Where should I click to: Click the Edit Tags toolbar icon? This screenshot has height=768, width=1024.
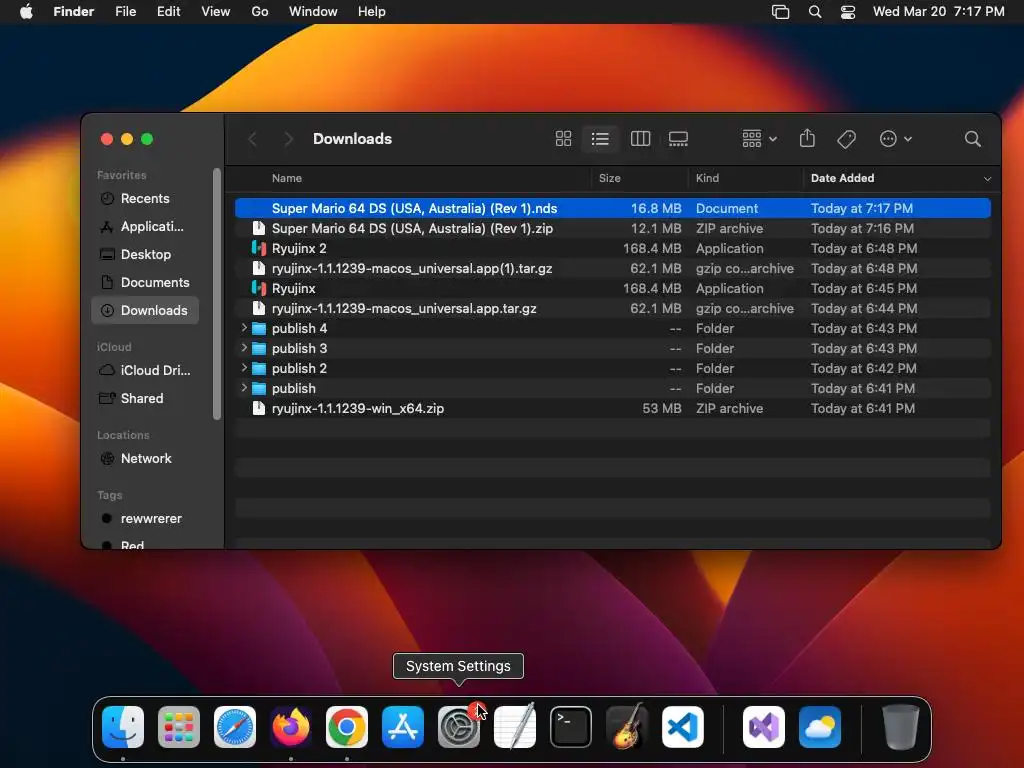(846, 138)
